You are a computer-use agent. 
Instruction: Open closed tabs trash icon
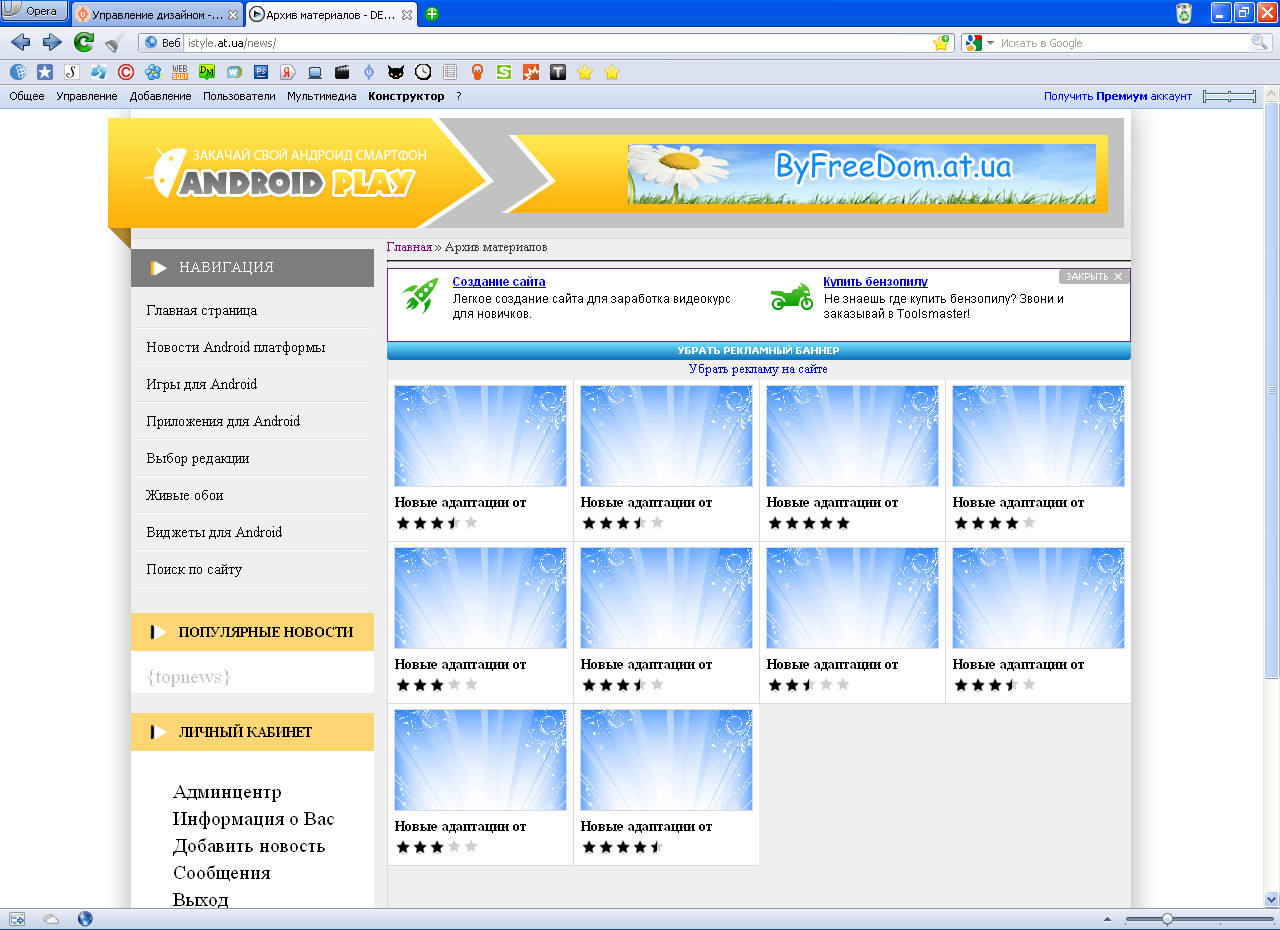click(1184, 13)
